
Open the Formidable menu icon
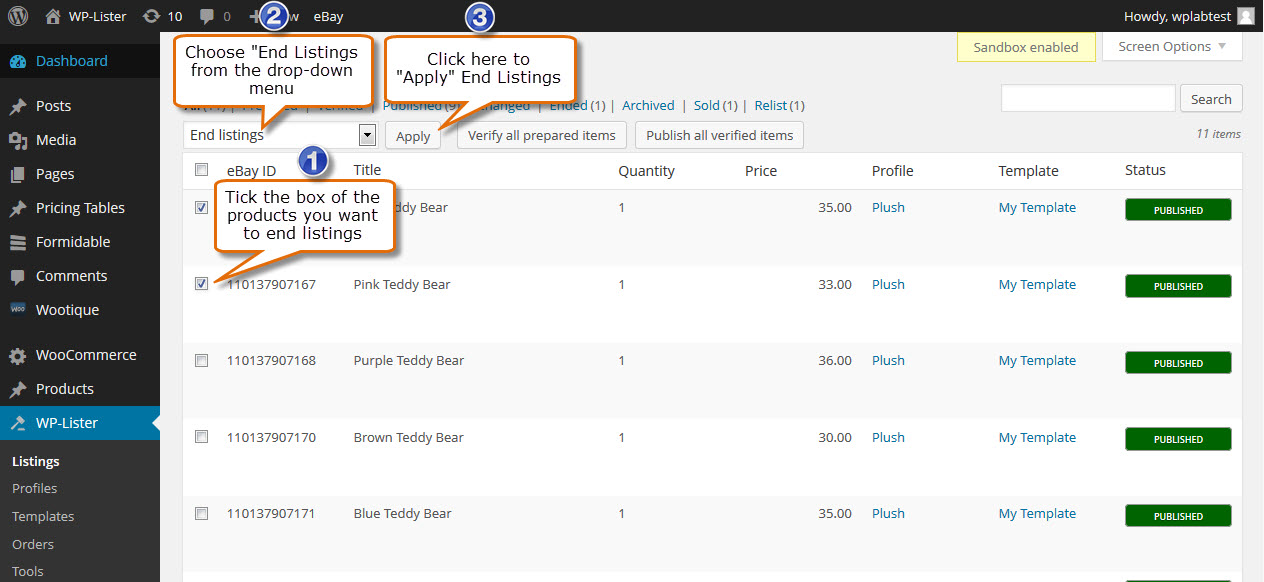[x=18, y=242]
